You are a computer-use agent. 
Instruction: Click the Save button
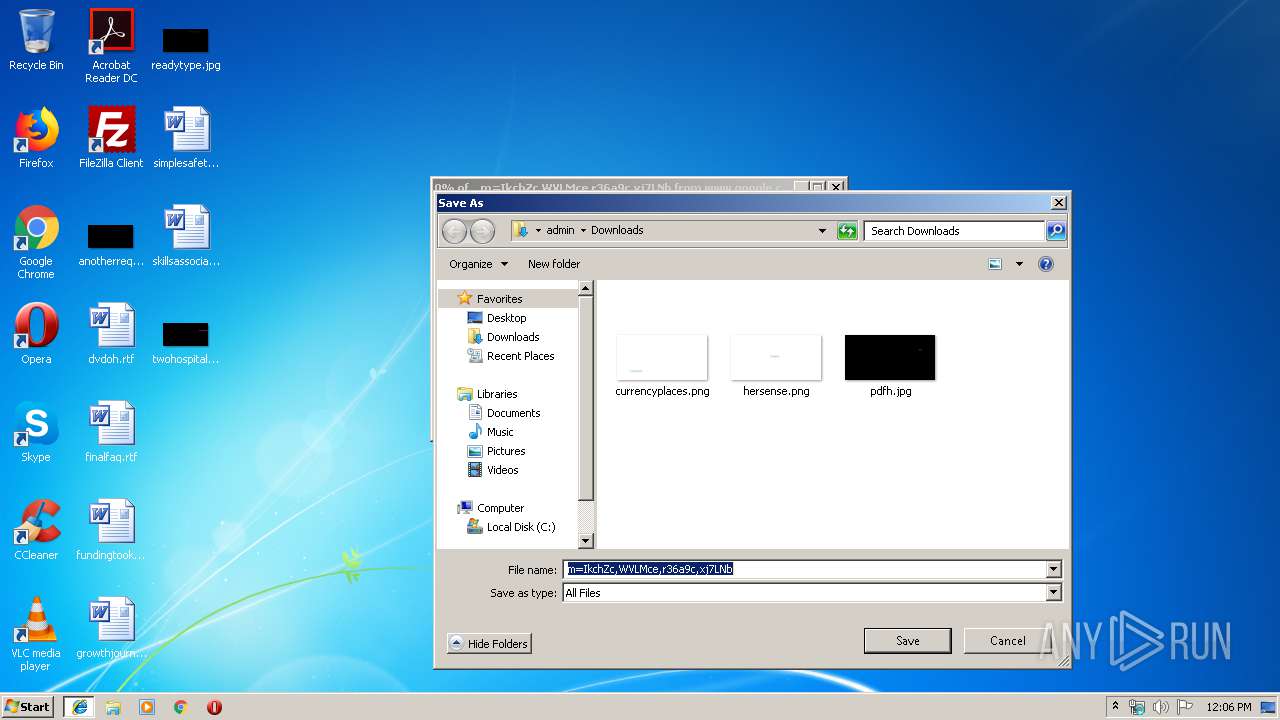(x=908, y=641)
